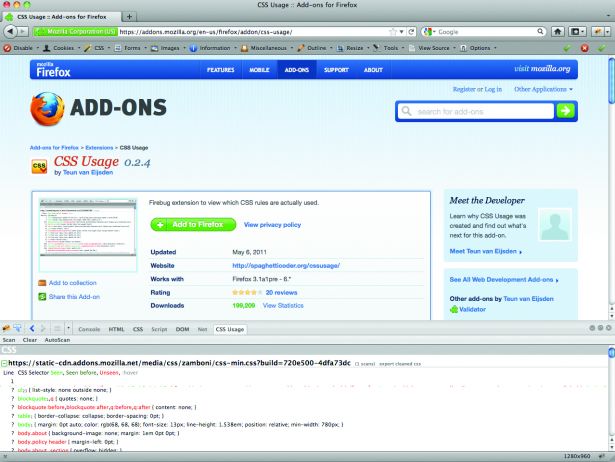615x462 pixels.
Task: Toggle AutoScan in CSS Usage panel
Action: coord(57,340)
